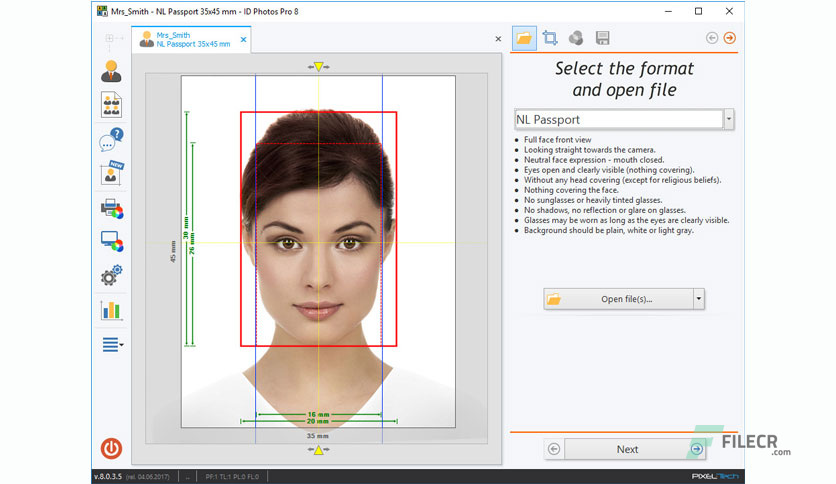Click the 45 mm height label left of photo
836x484 pixels.
pos(173,251)
